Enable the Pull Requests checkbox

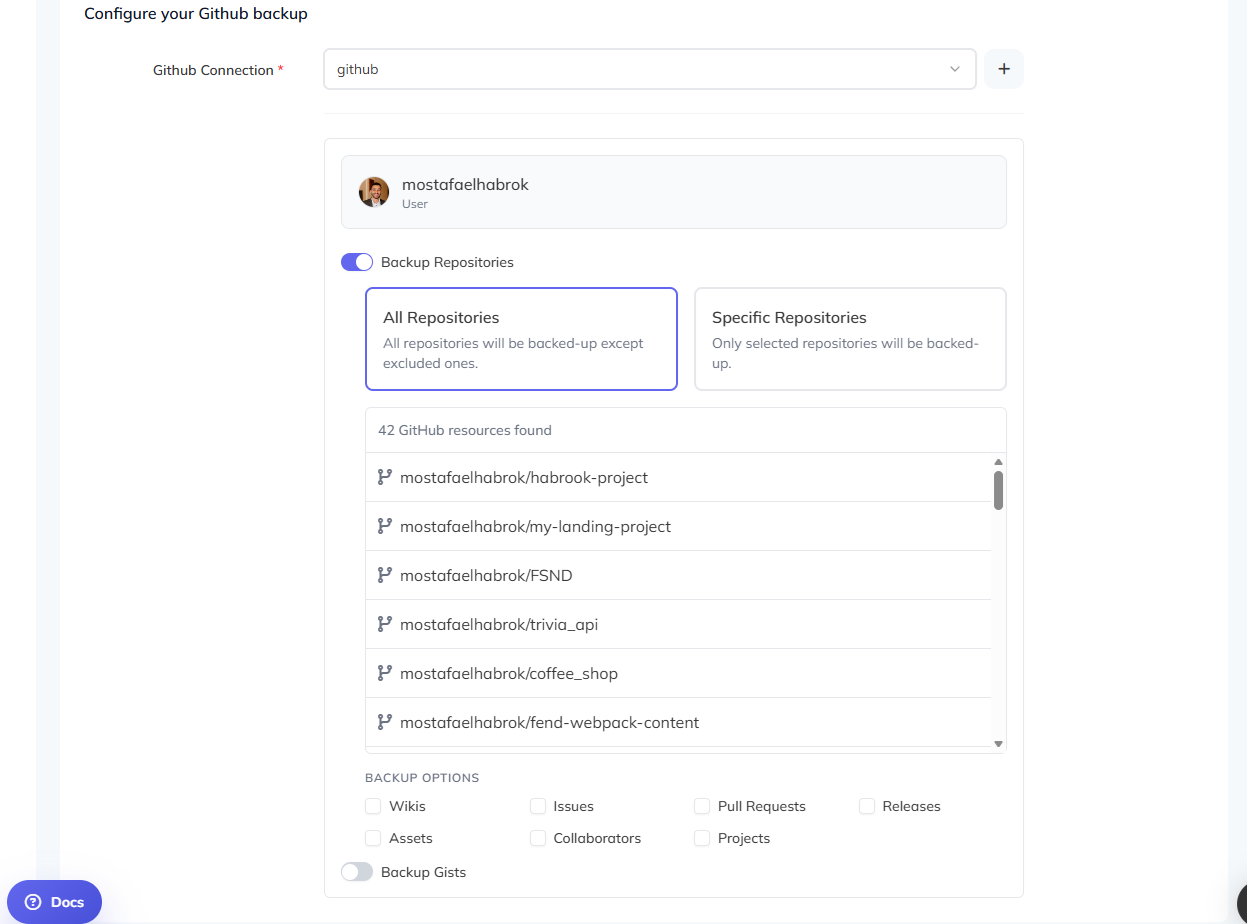tap(702, 806)
